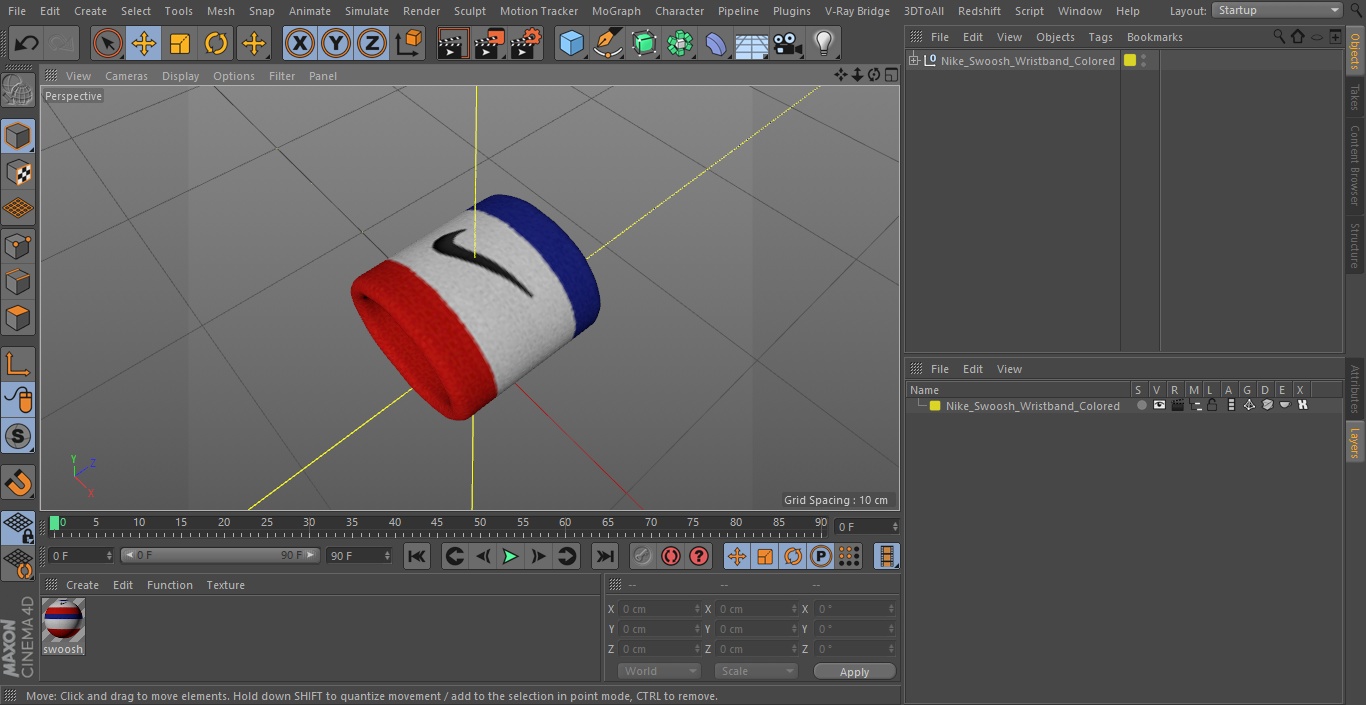1366x705 pixels.
Task: Add a camera object
Action: point(787,44)
